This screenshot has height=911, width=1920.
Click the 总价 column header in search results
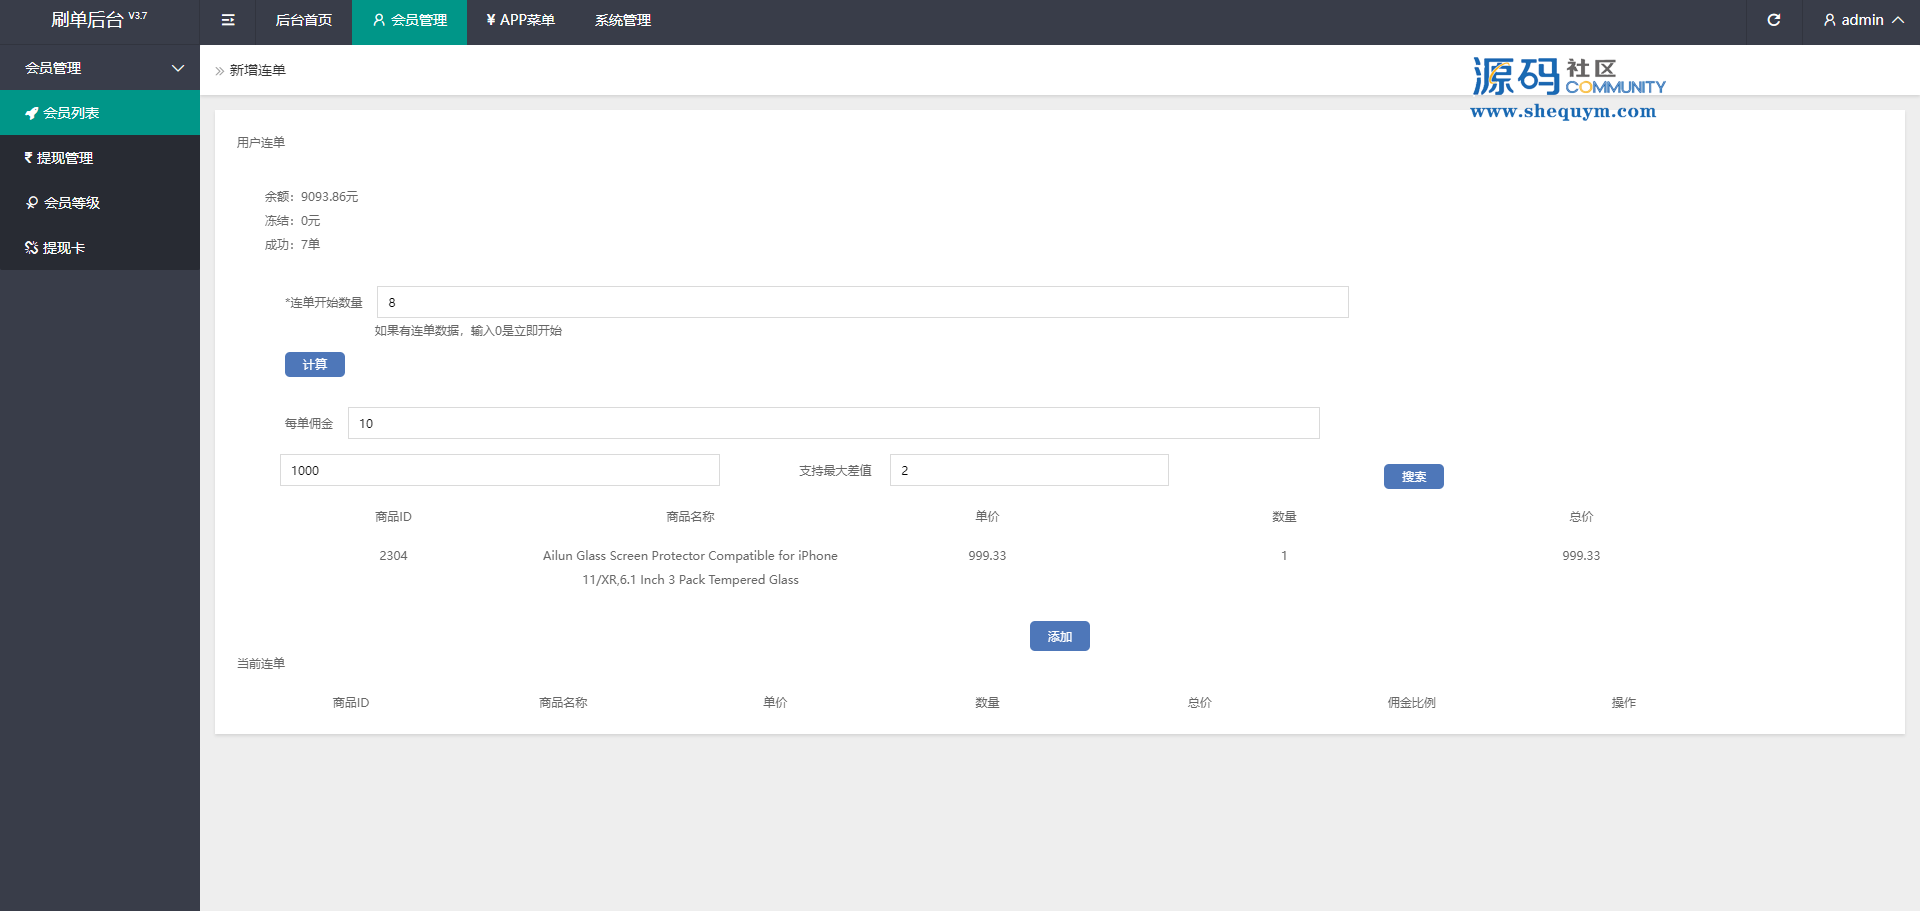pyautogui.click(x=1581, y=517)
